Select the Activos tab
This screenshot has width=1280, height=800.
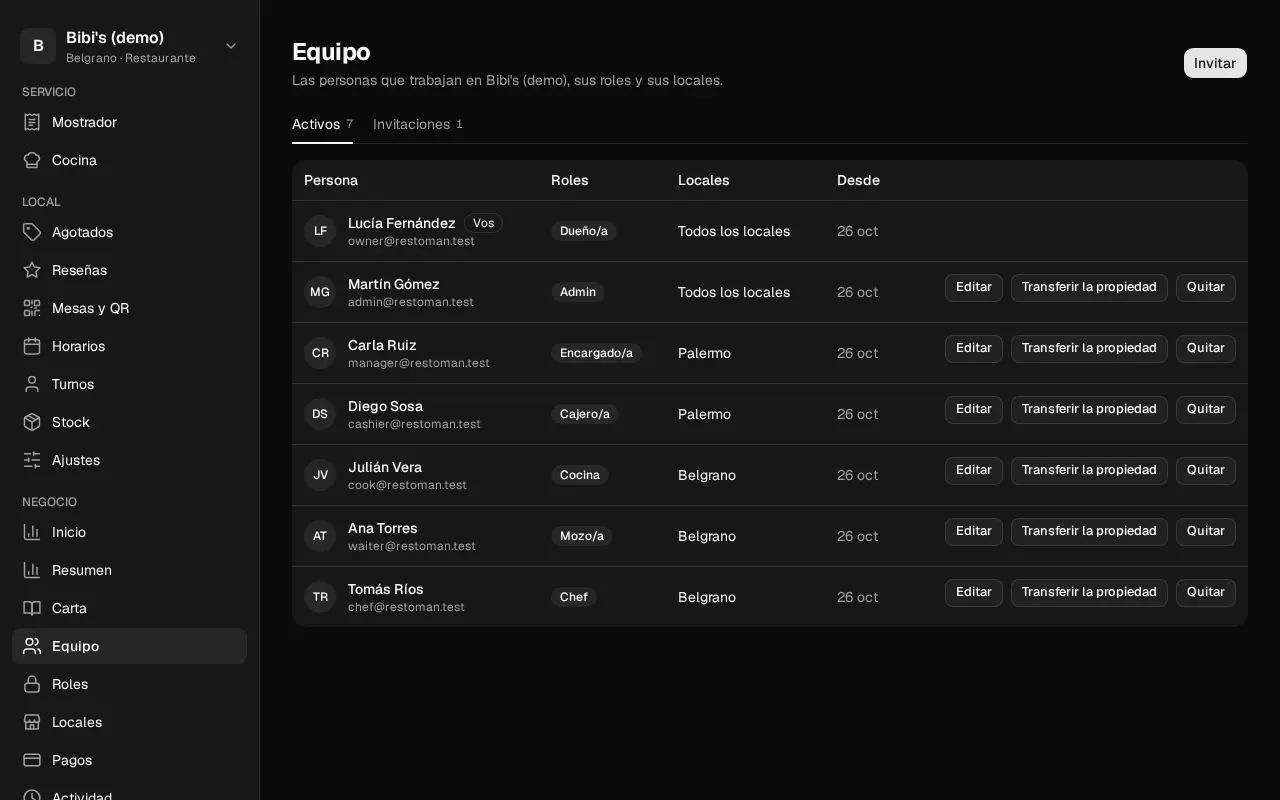[322, 124]
